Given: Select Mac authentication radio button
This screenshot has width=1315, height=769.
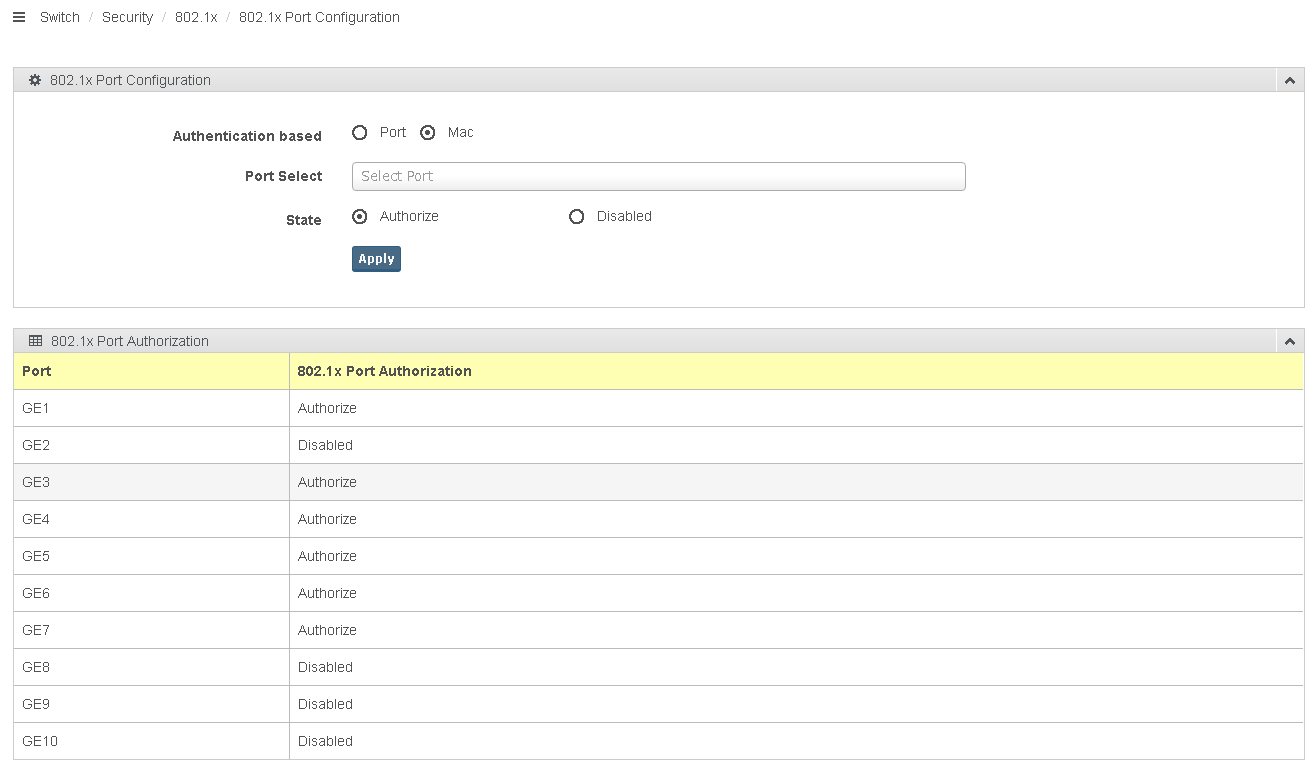Looking at the screenshot, I should tap(428, 132).
